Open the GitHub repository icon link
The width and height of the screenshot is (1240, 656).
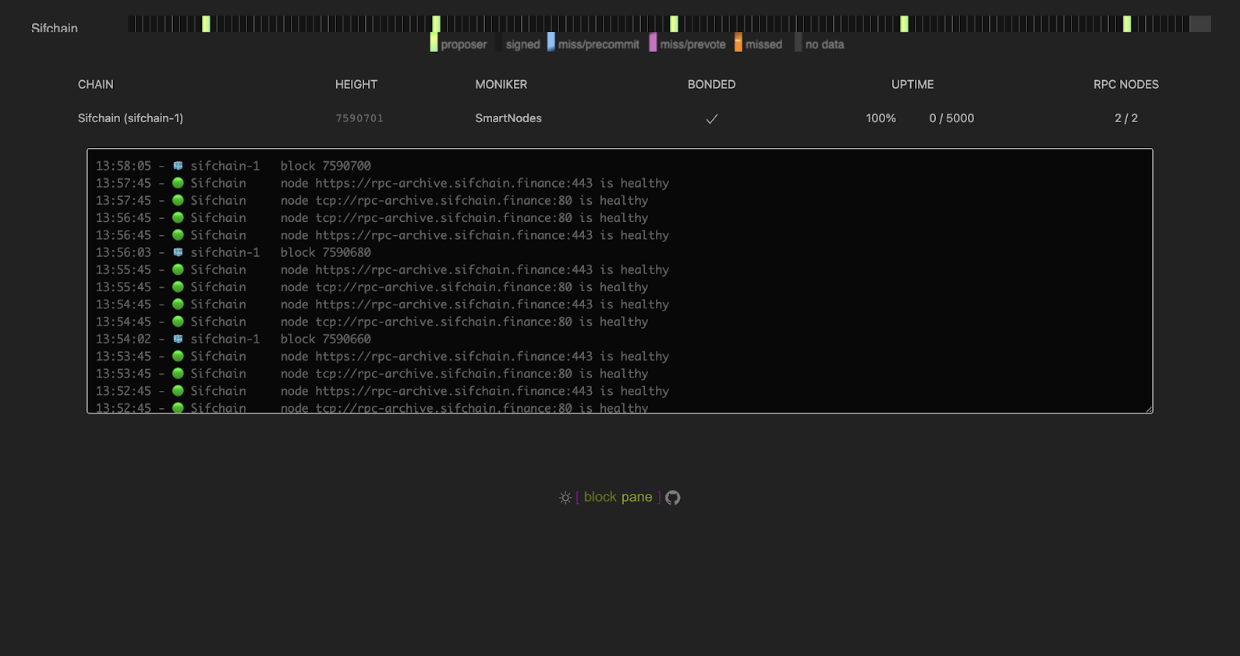point(673,498)
